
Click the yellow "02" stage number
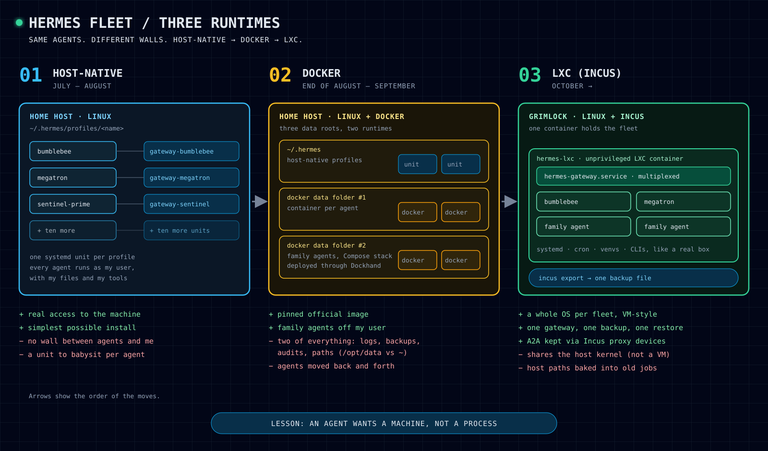280,75
